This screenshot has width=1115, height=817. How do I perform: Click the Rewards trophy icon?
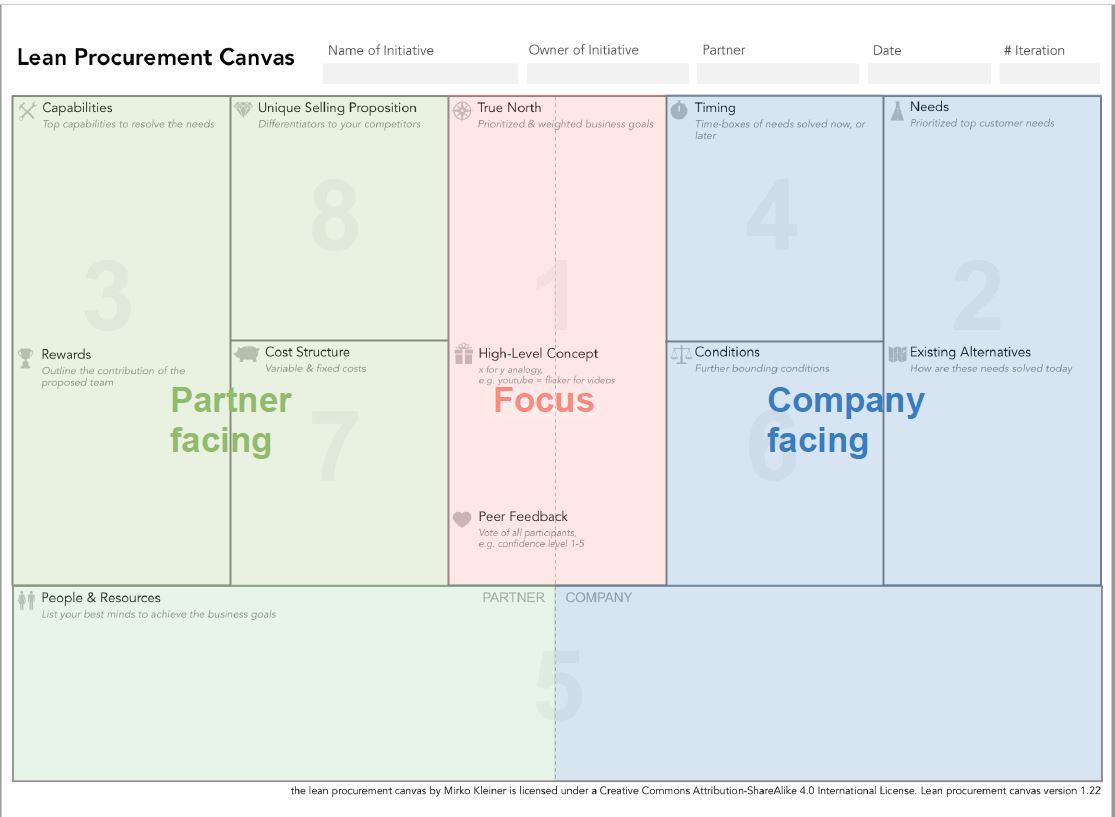[x=26, y=357]
